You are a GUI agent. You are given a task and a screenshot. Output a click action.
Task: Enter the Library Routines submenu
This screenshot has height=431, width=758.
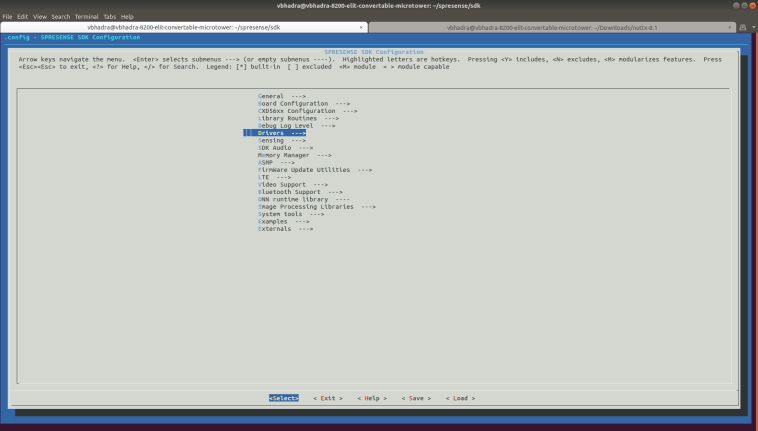pos(298,118)
